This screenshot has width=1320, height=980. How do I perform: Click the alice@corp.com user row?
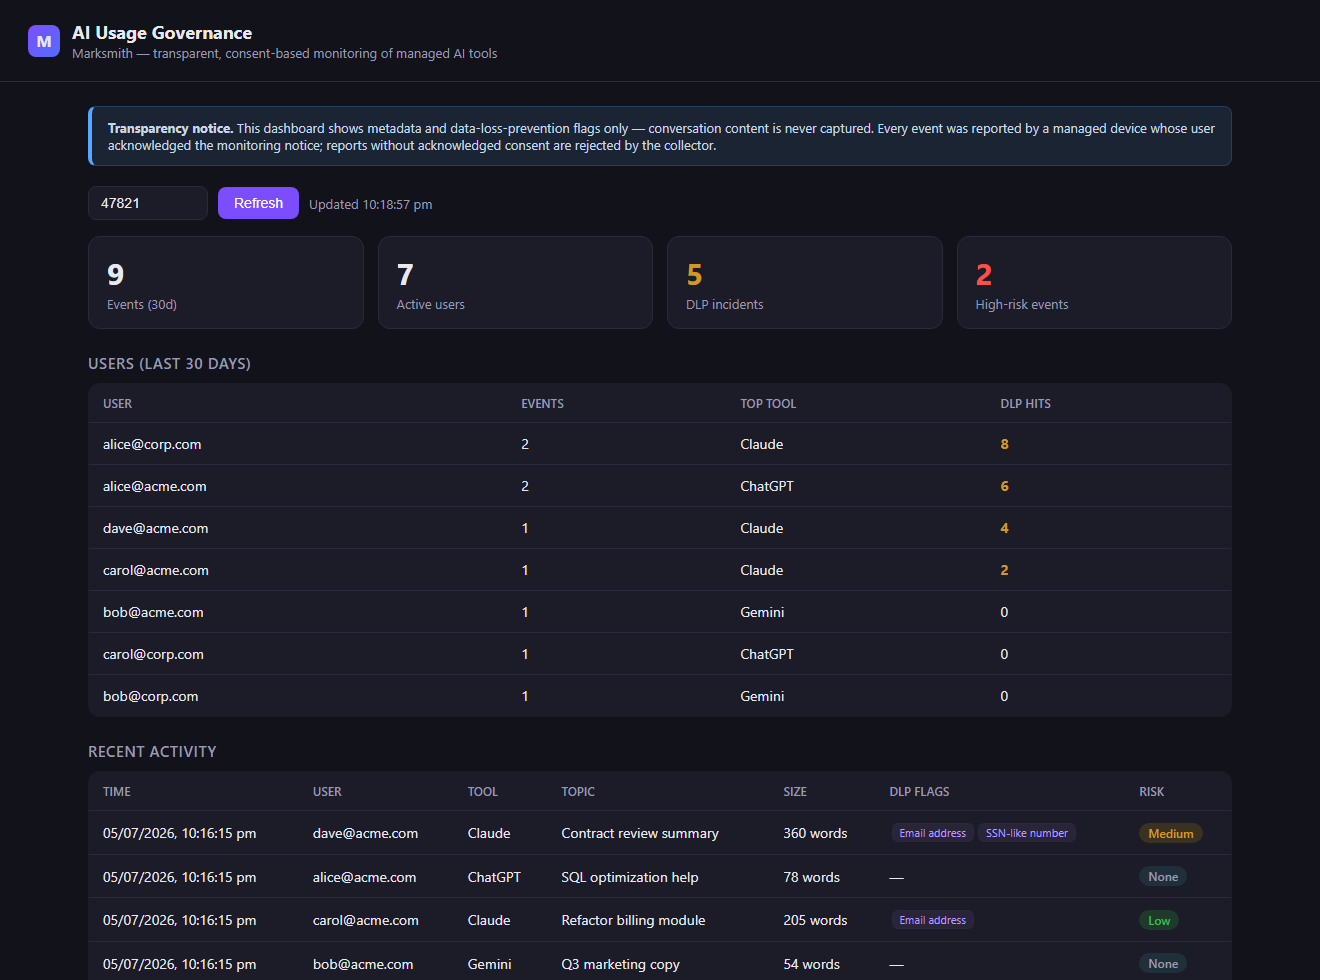pyautogui.click(x=660, y=444)
